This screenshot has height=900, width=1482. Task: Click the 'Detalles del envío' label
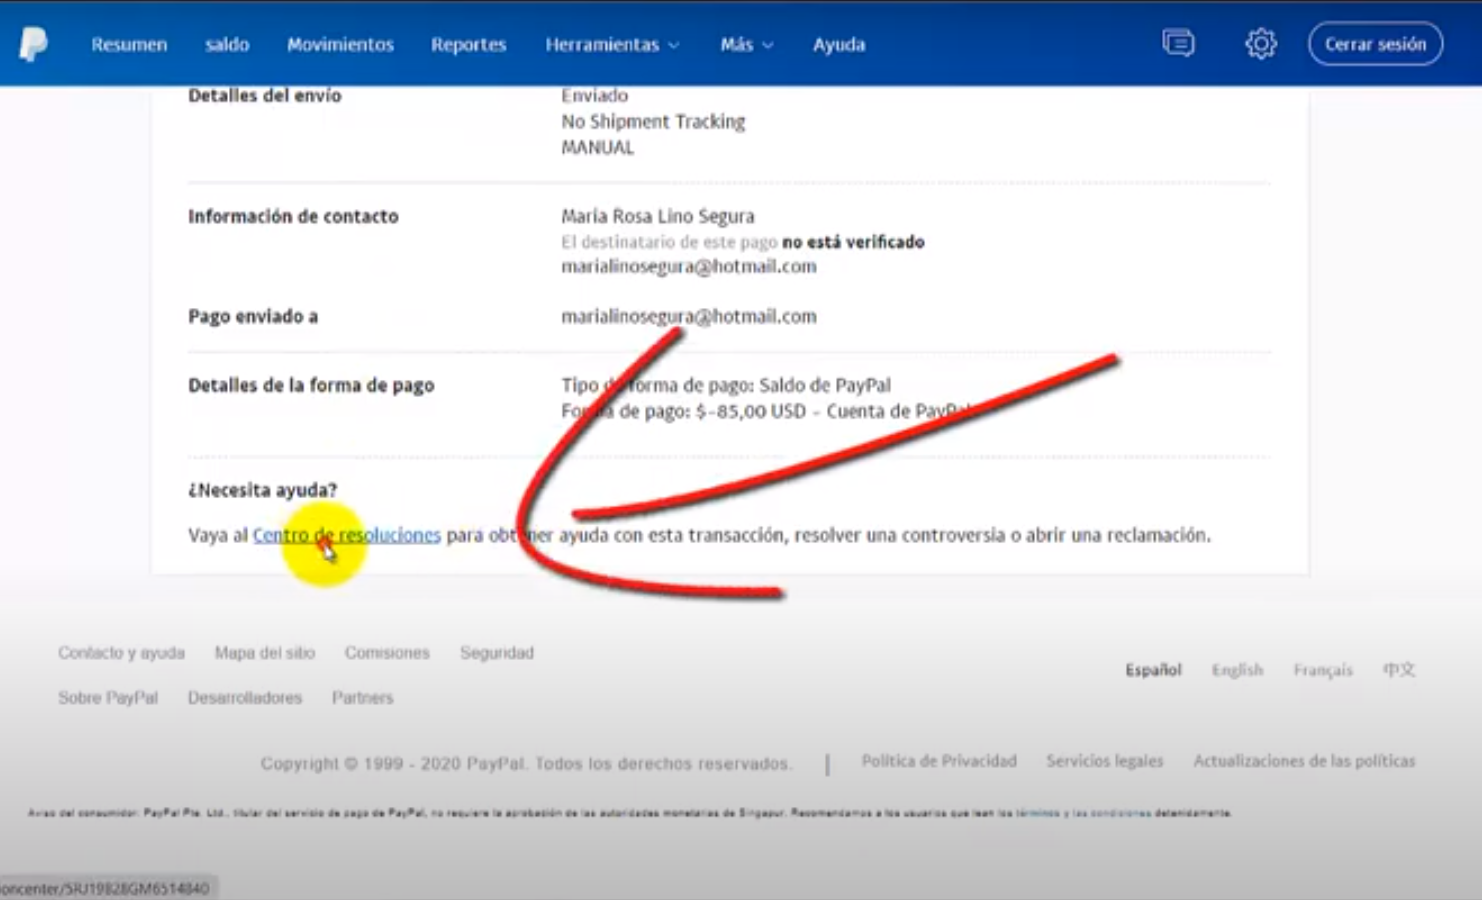264,96
